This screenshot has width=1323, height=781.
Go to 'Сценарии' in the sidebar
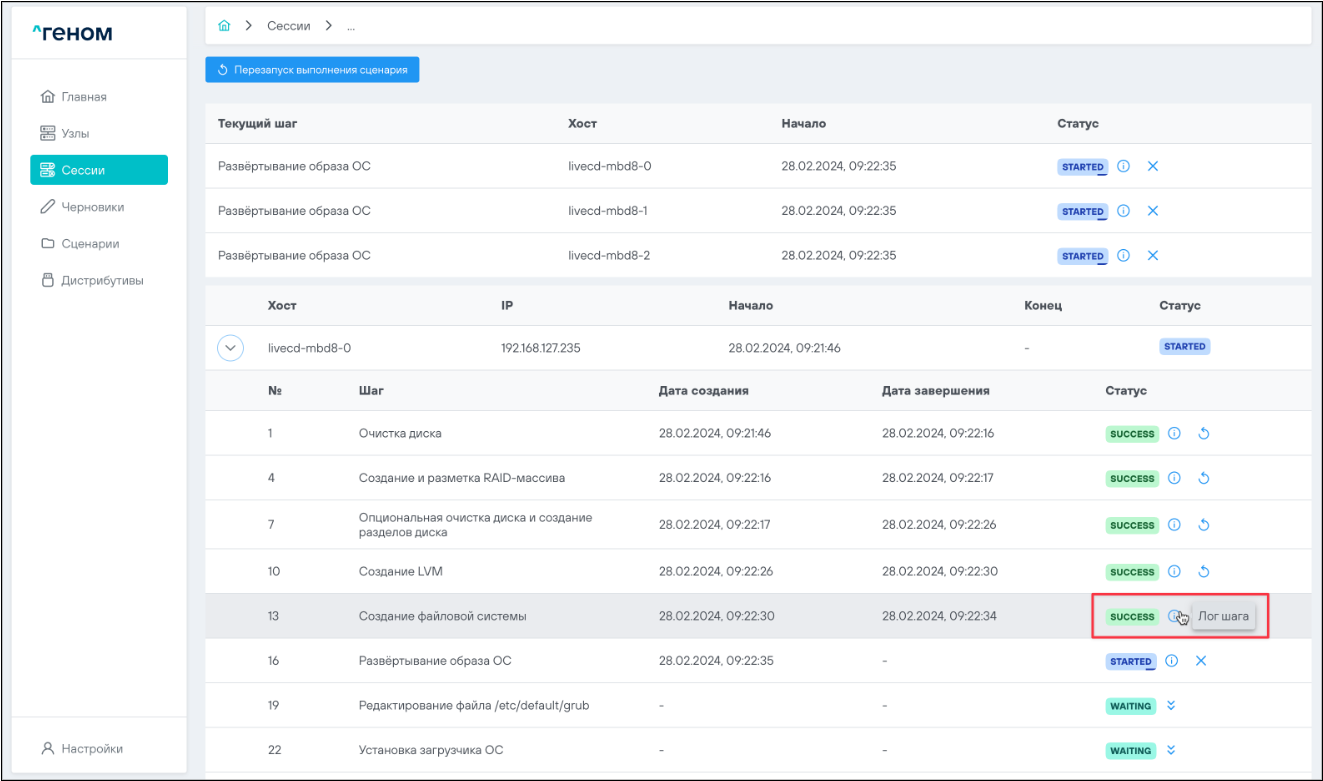90,244
